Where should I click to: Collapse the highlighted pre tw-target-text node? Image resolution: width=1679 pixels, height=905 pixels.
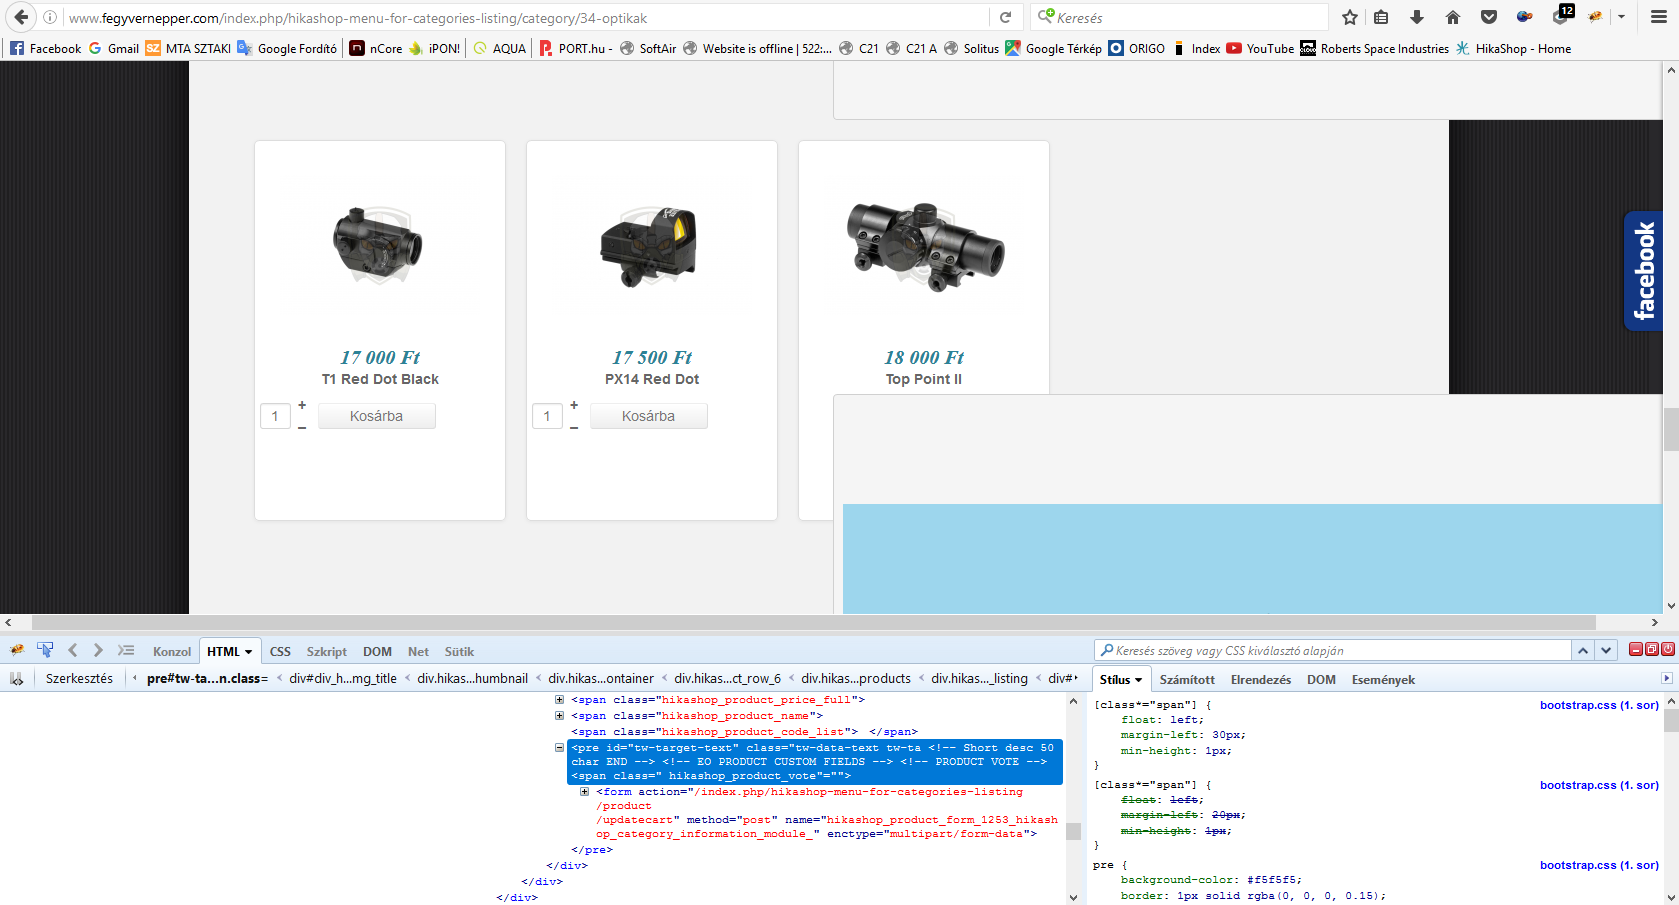[x=559, y=748]
